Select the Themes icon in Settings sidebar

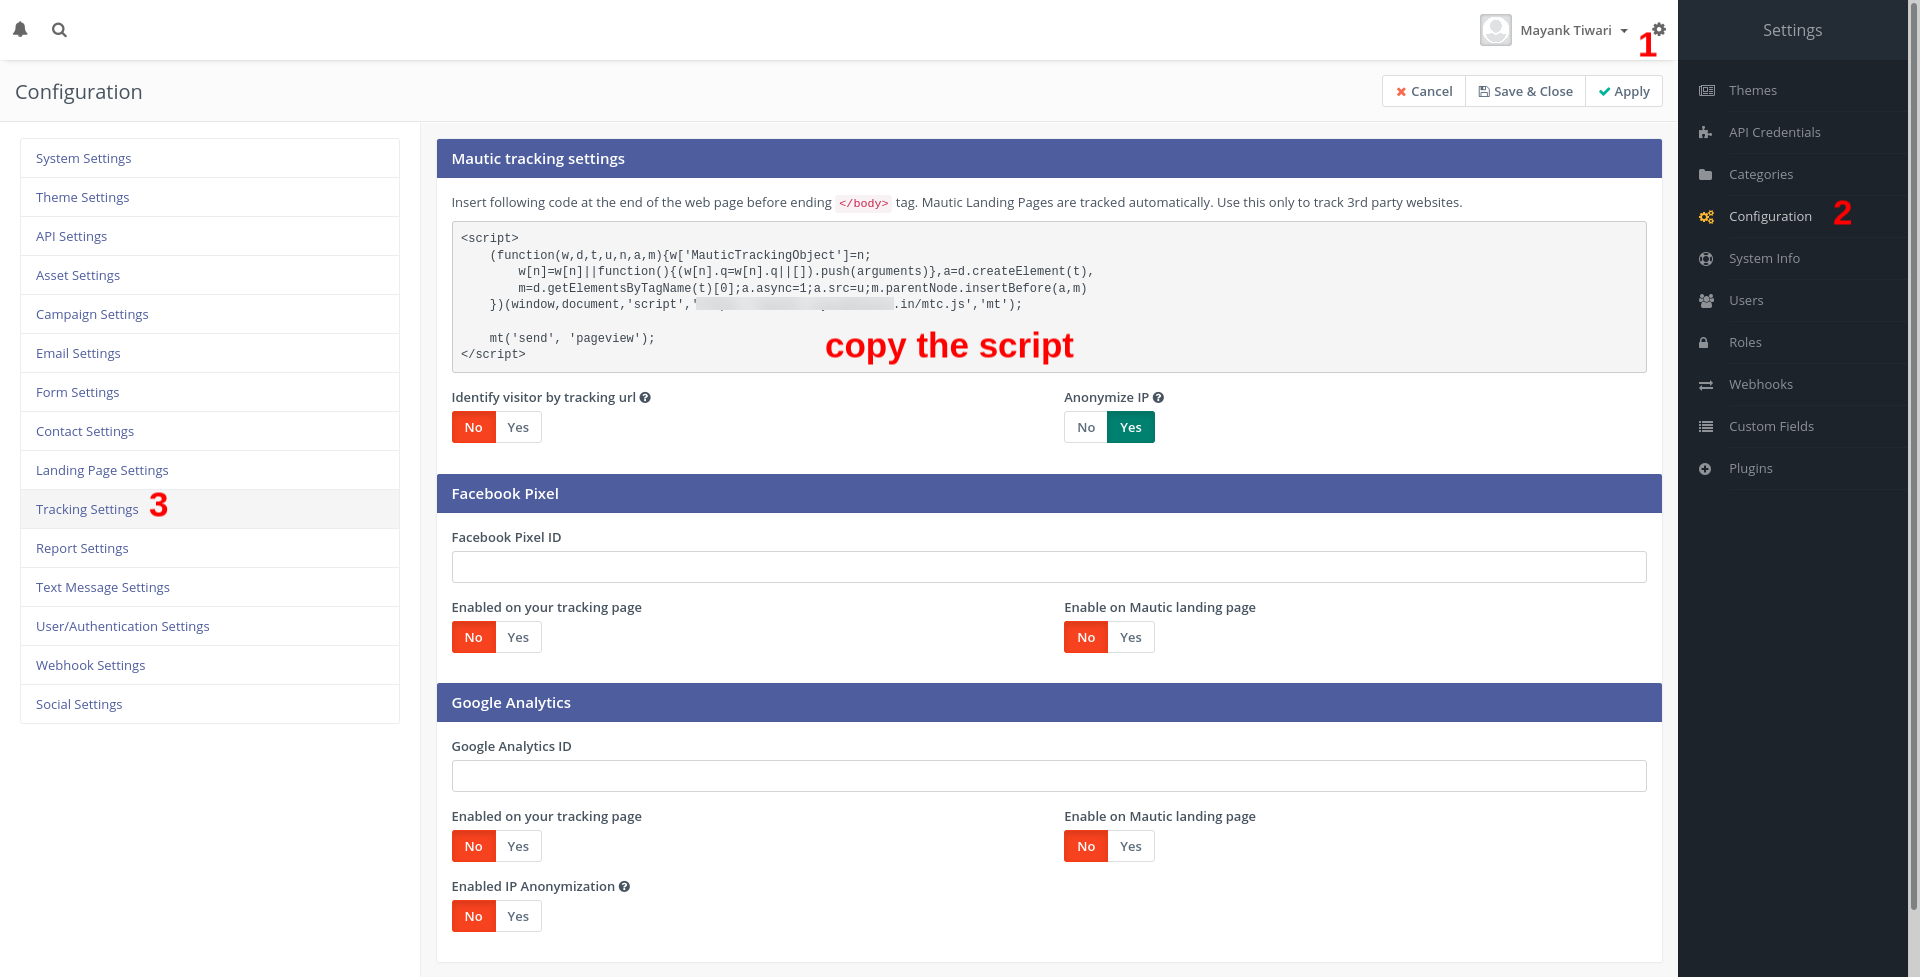click(x=1706, y=90)
